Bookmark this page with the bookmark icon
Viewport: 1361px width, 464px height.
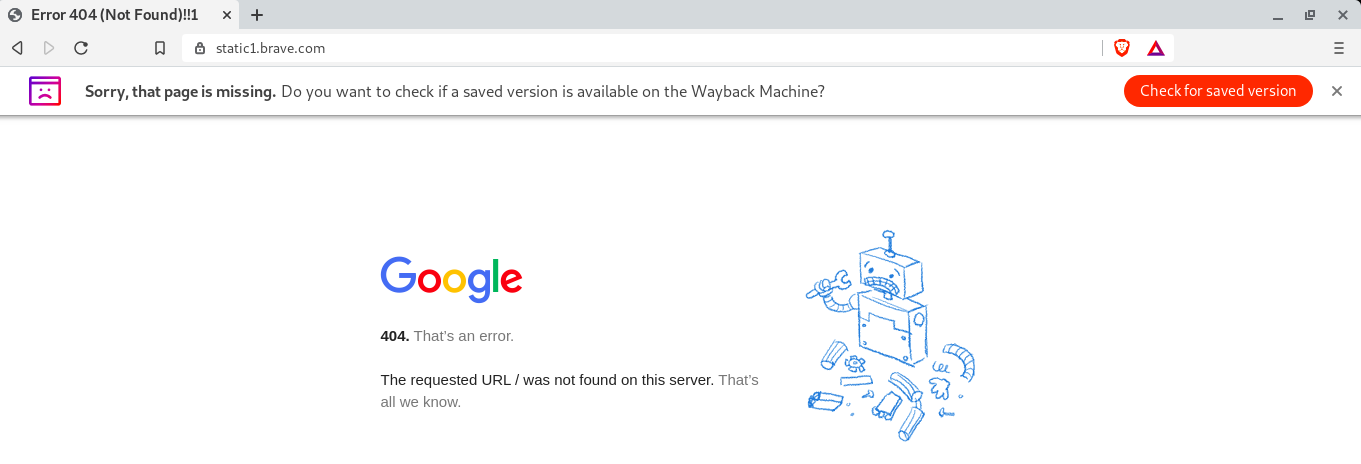point(160,48)
